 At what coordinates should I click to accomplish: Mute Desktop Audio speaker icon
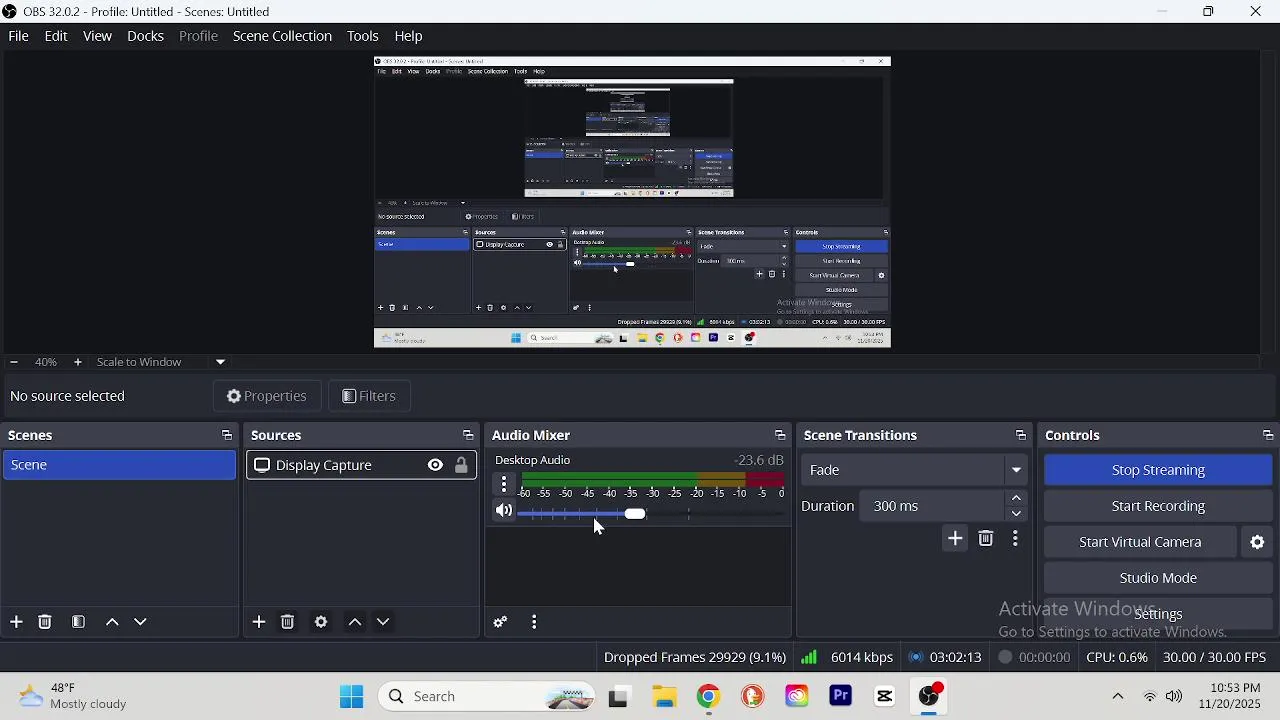[504, 511]
